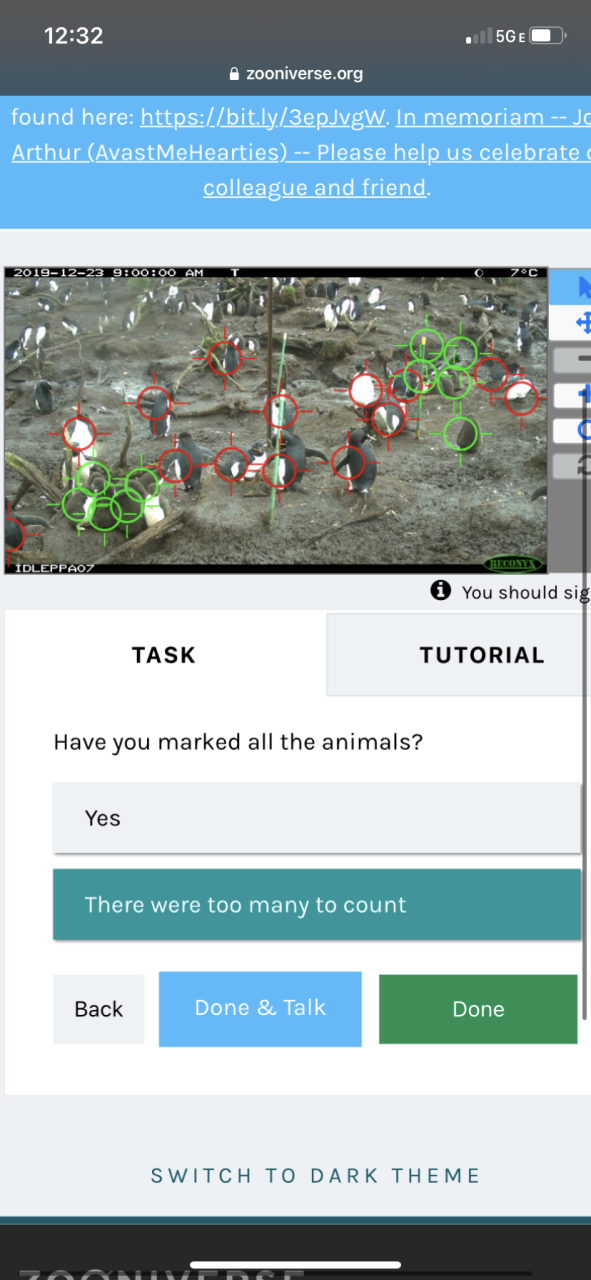Open the TUTORIAL tab

click(459, 655)
